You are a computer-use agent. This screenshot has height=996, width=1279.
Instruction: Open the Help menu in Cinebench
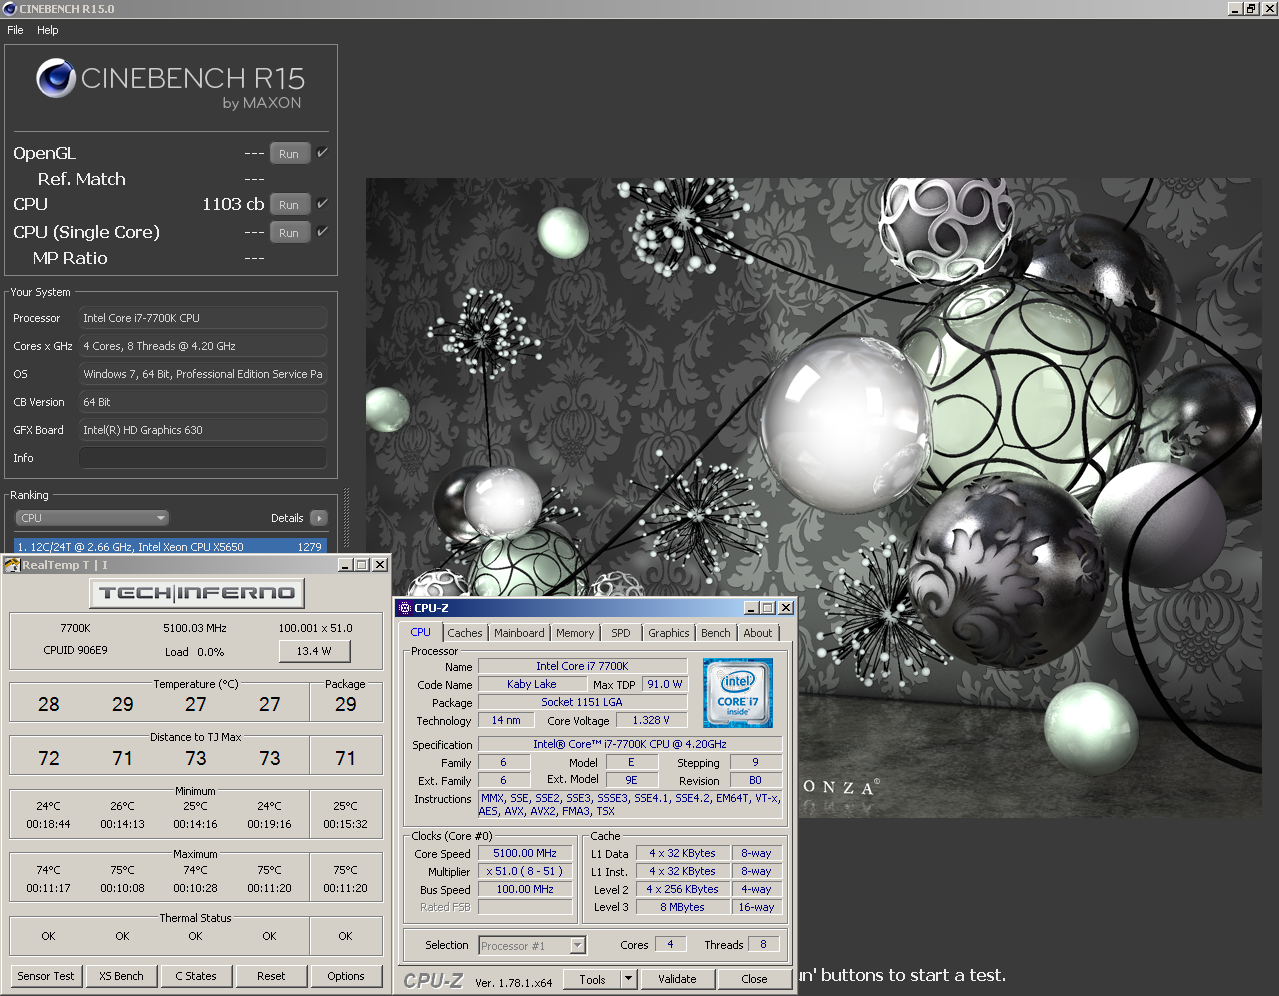tap(48, 30)
